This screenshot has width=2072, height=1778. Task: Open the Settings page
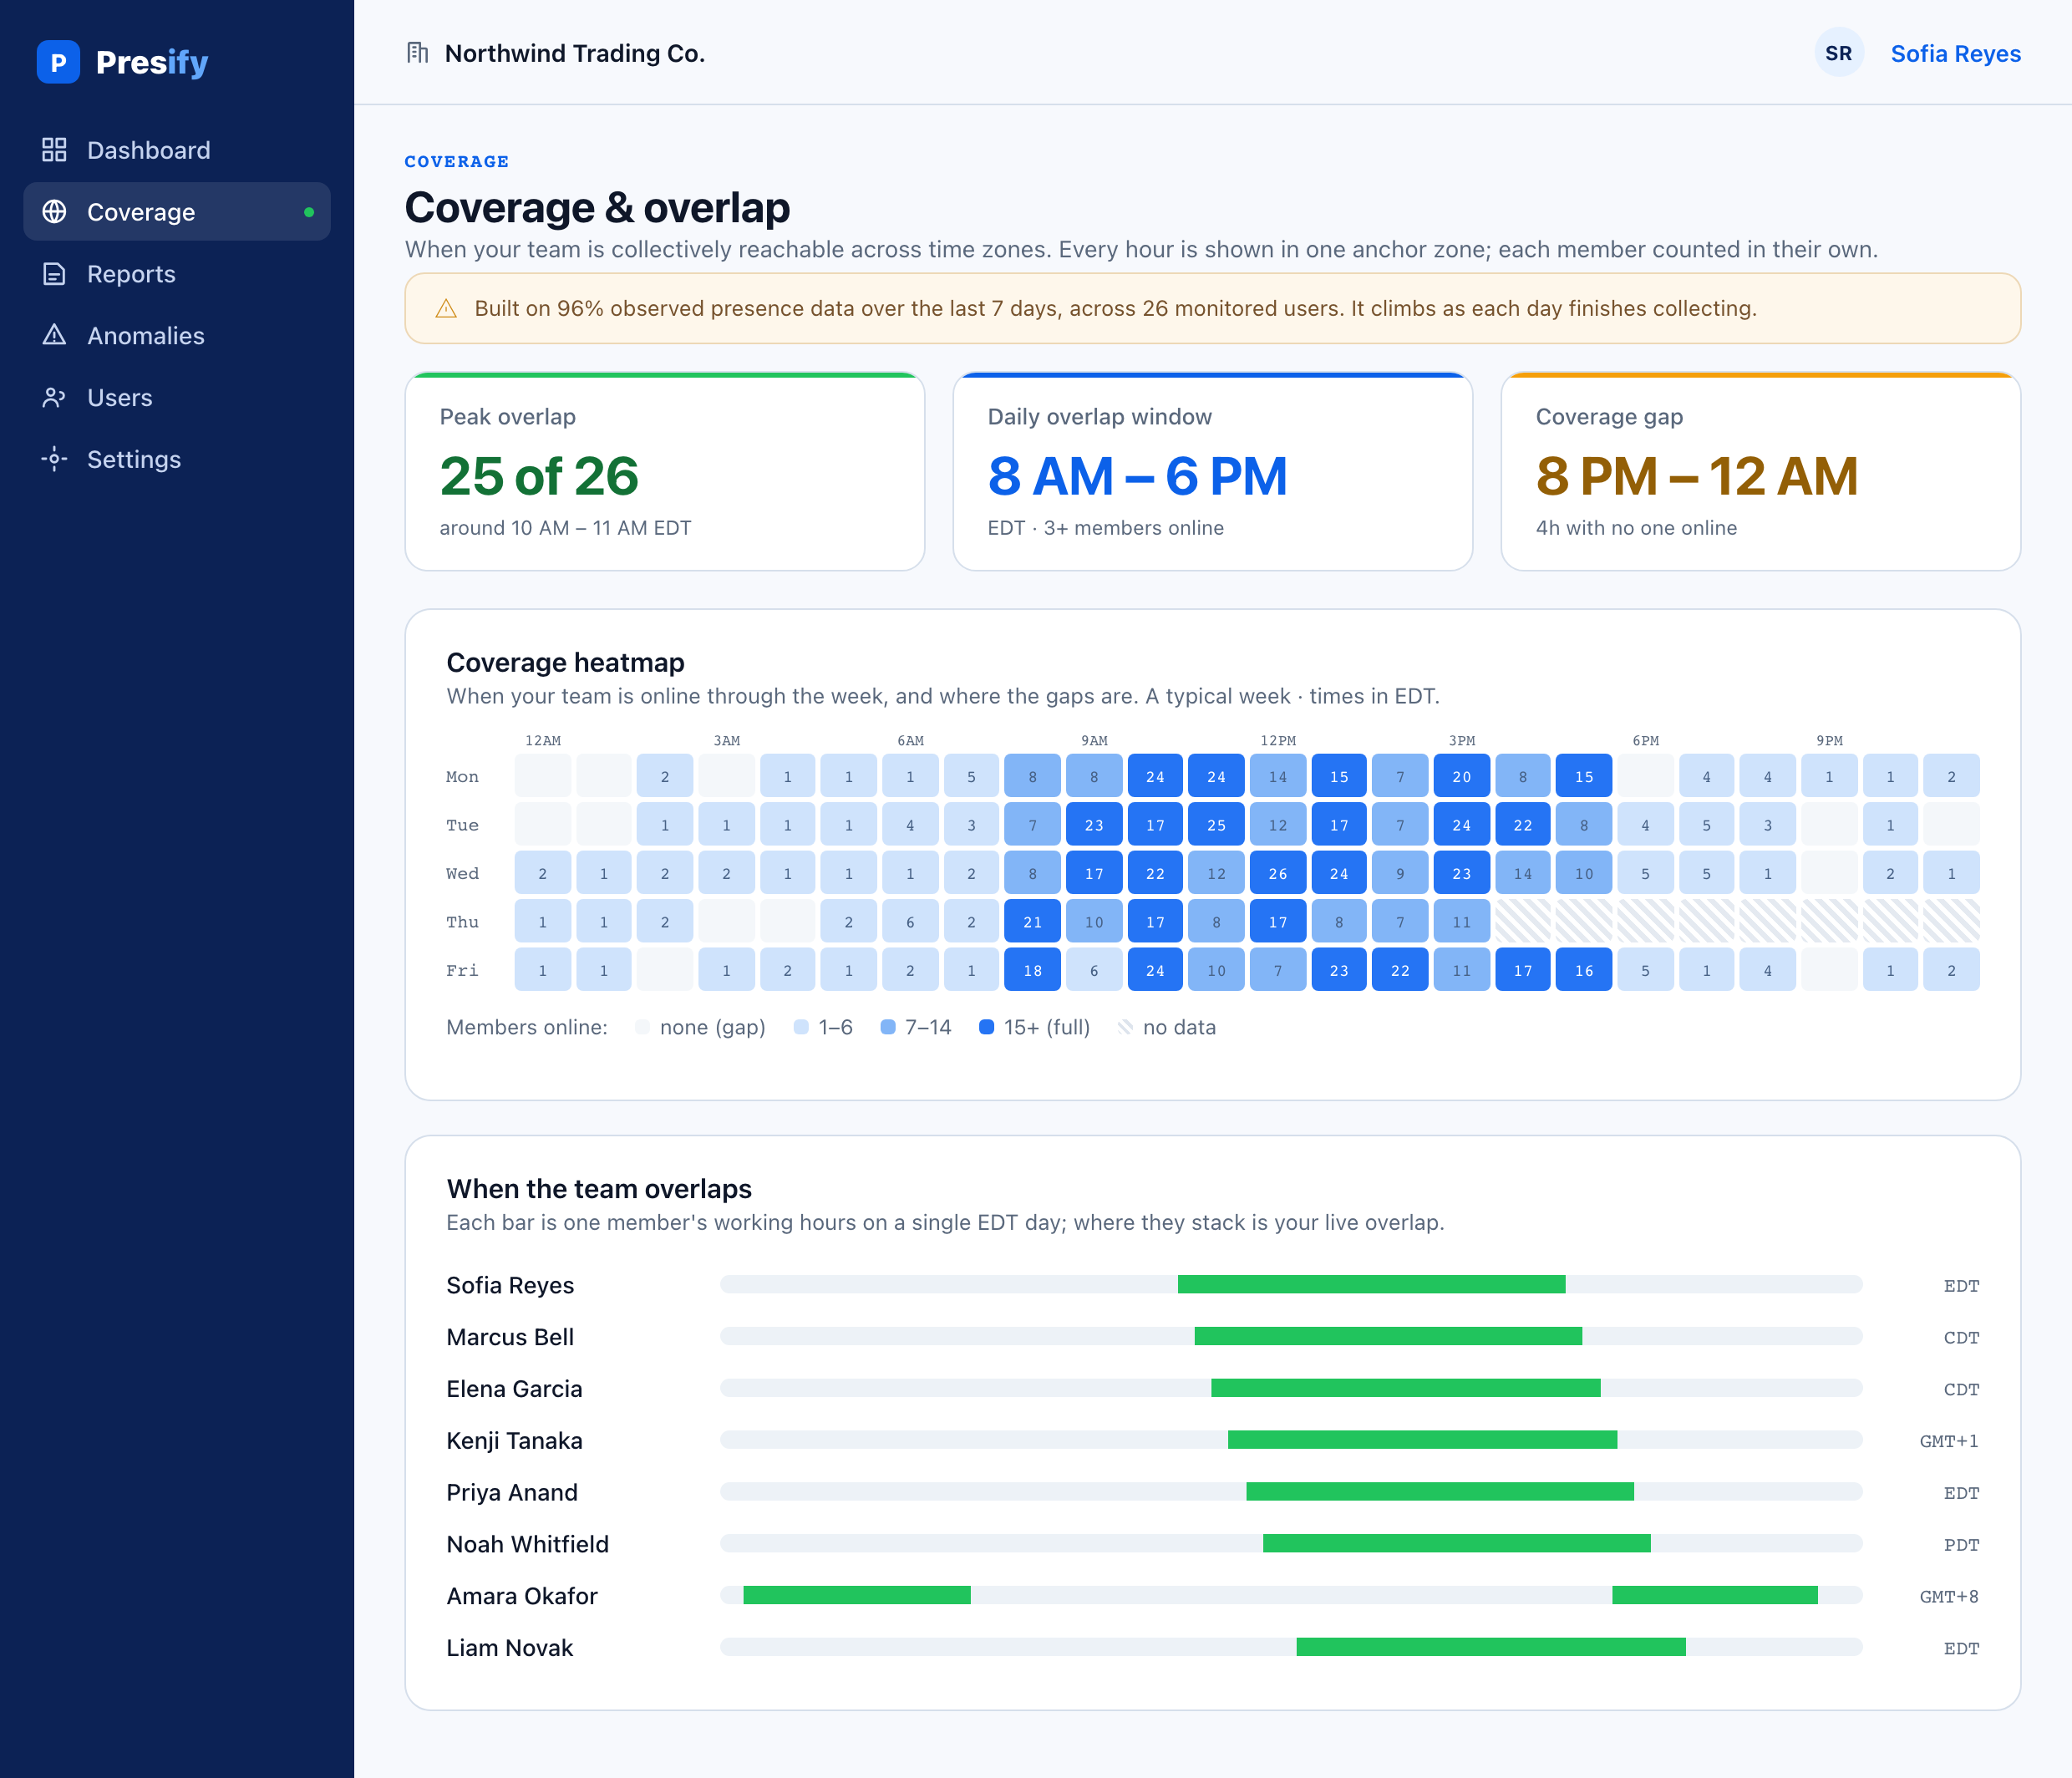tap(177, 459)
